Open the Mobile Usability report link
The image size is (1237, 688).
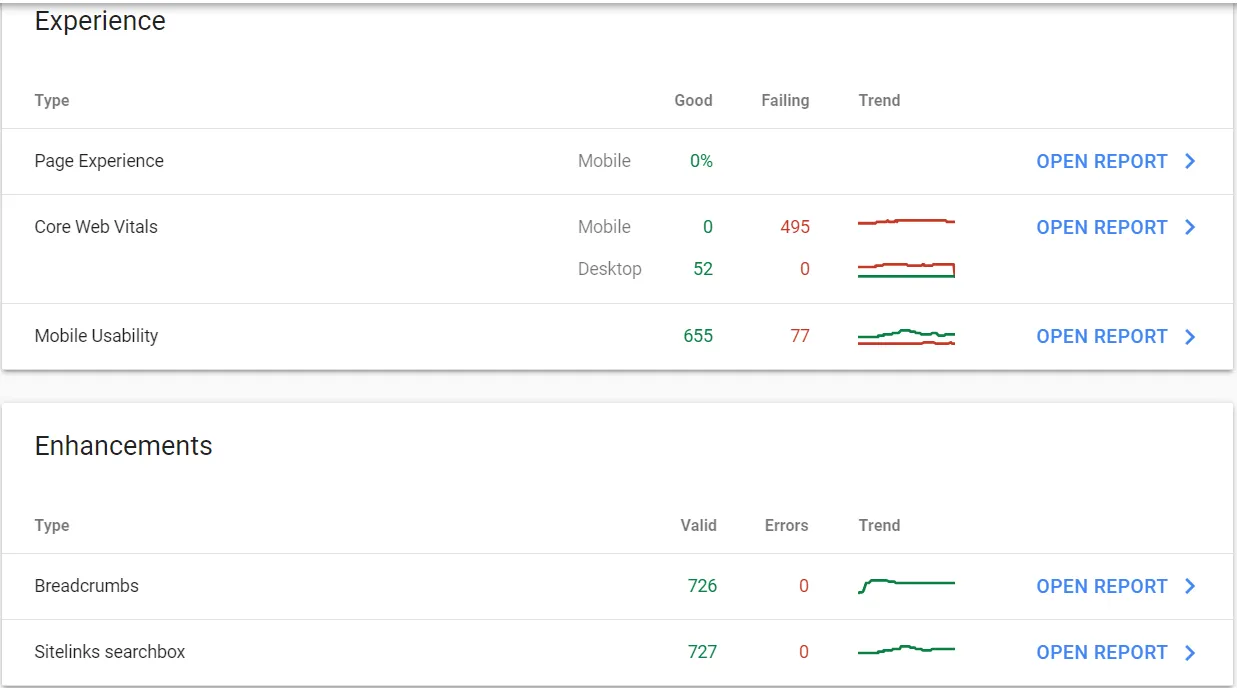tap(1101, 337)
